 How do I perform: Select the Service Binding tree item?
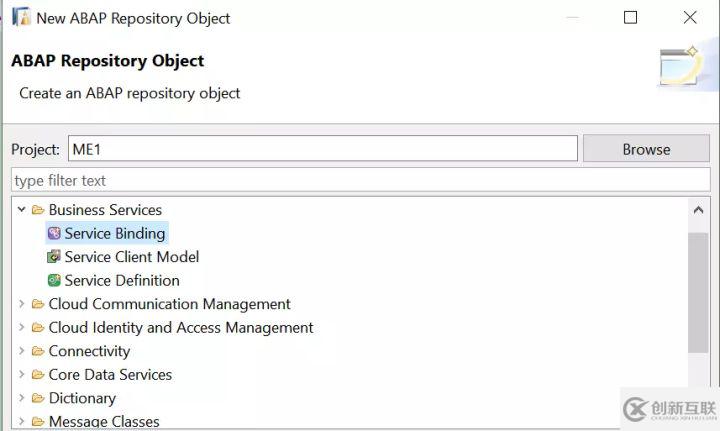(x=114, y=233)
